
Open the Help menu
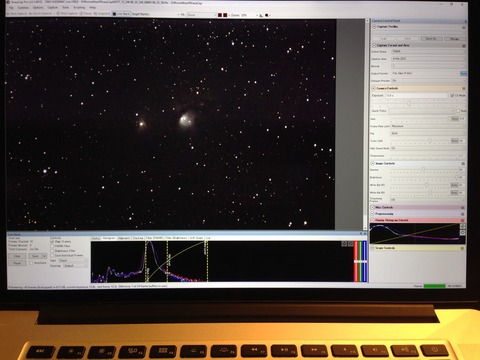pyautogui.click(x=92, y=7)
